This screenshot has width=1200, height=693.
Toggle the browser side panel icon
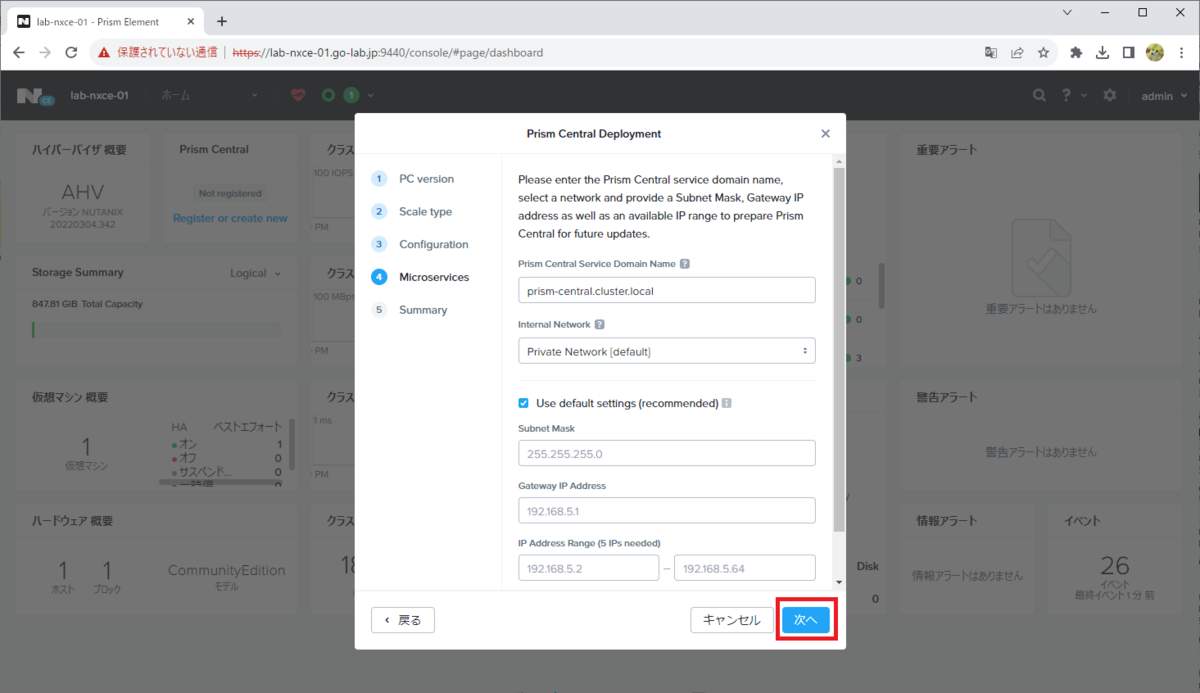click(1128, 52)
